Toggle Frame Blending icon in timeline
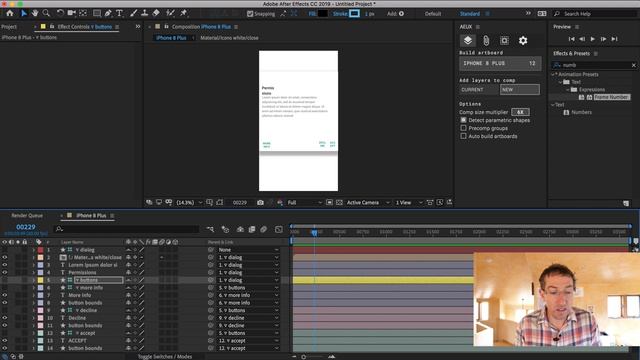The image size is (640, 360). (252, 229)
